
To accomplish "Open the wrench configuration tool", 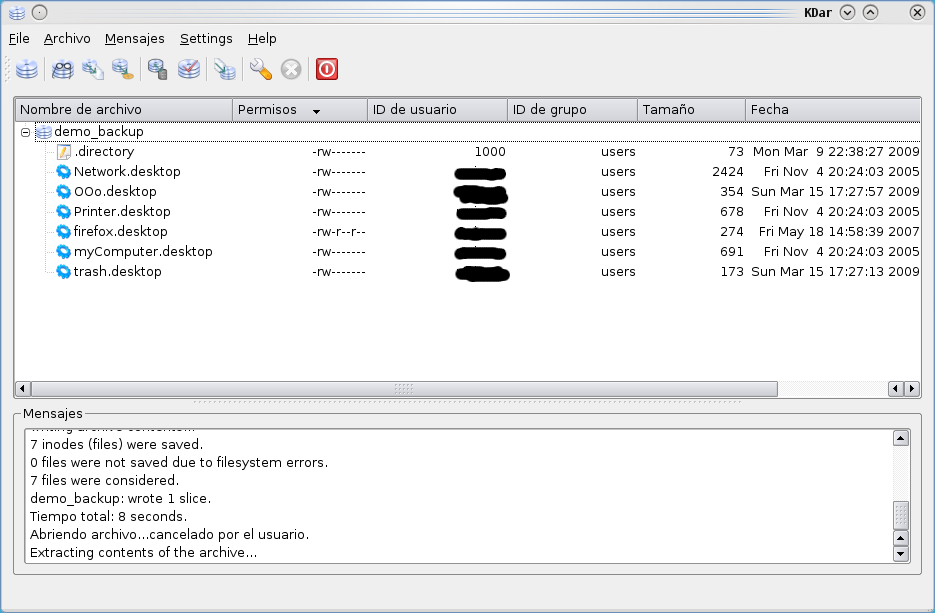I will coord(260,69).
